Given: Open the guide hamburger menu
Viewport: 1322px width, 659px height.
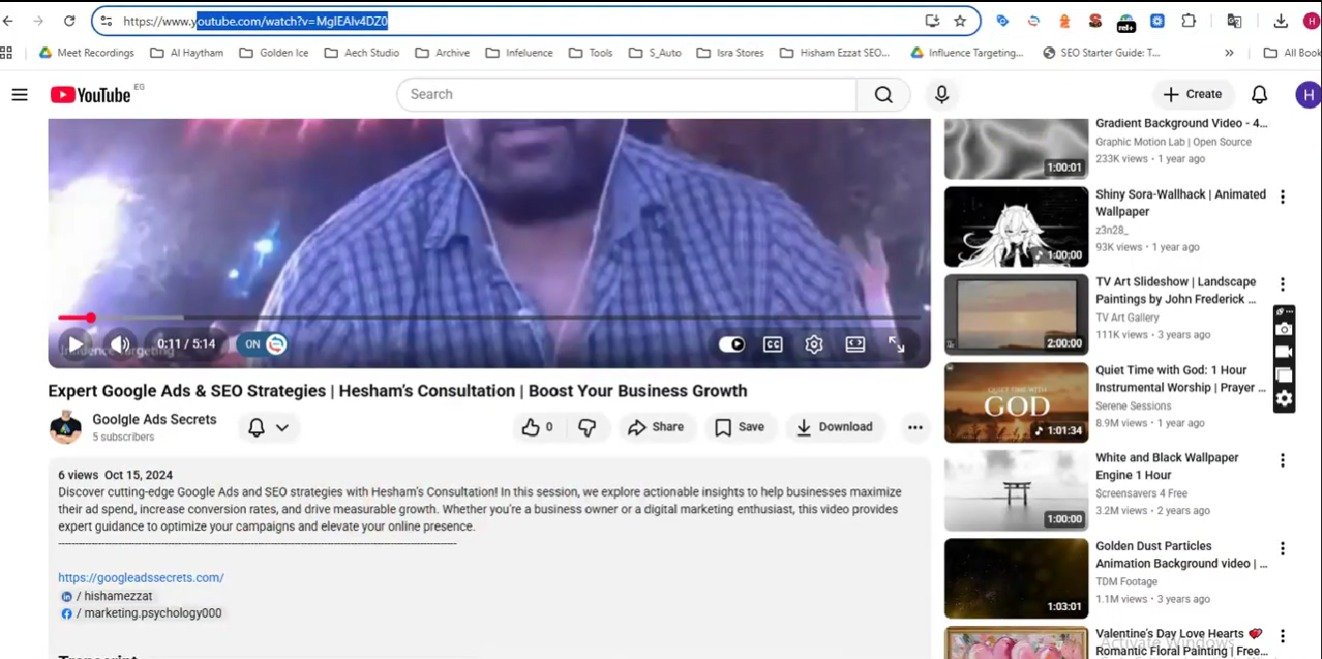Looking at the screenshot, I should (20, 94).
